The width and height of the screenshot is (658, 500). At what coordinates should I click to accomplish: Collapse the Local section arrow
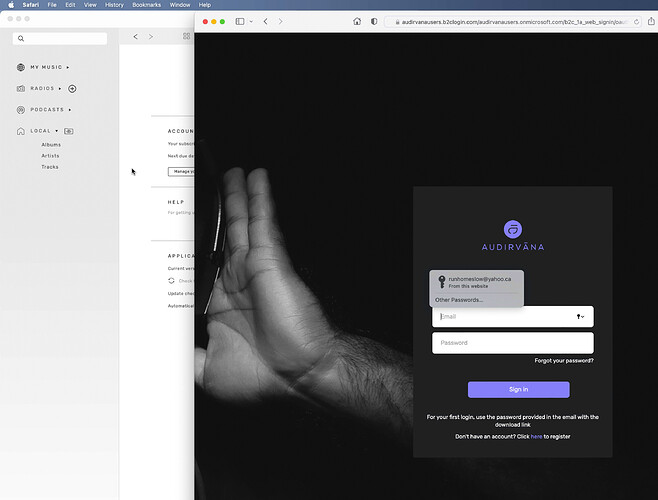57,131
